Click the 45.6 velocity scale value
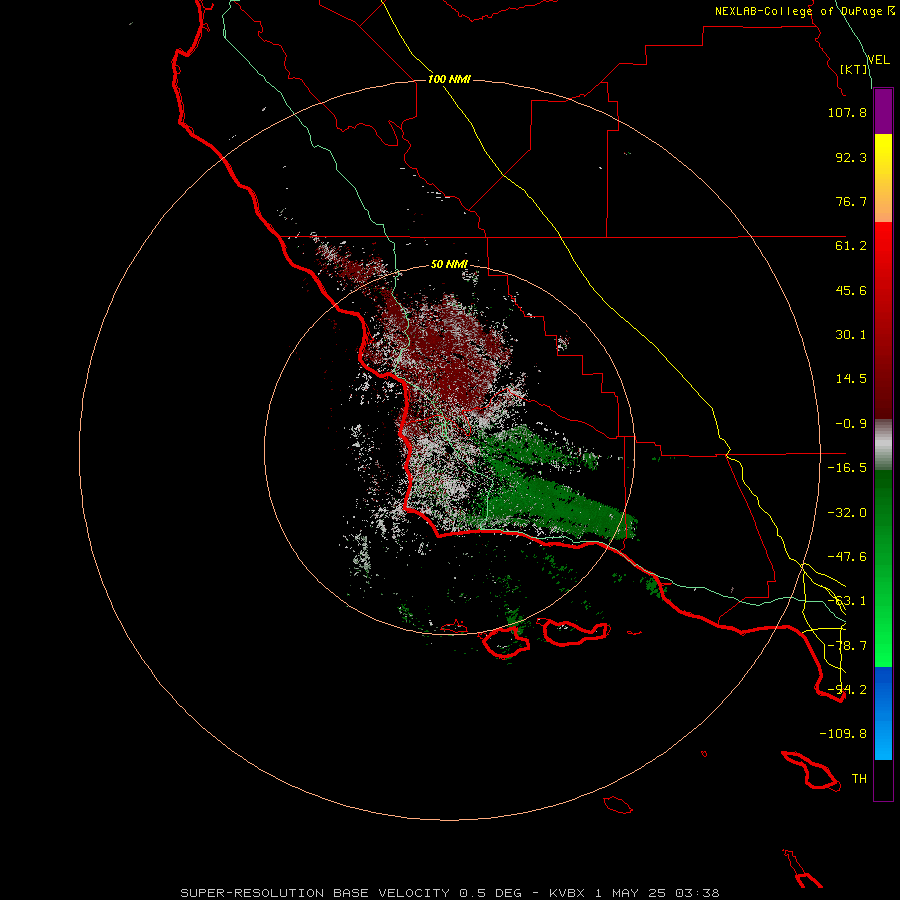 coord(851,290)
